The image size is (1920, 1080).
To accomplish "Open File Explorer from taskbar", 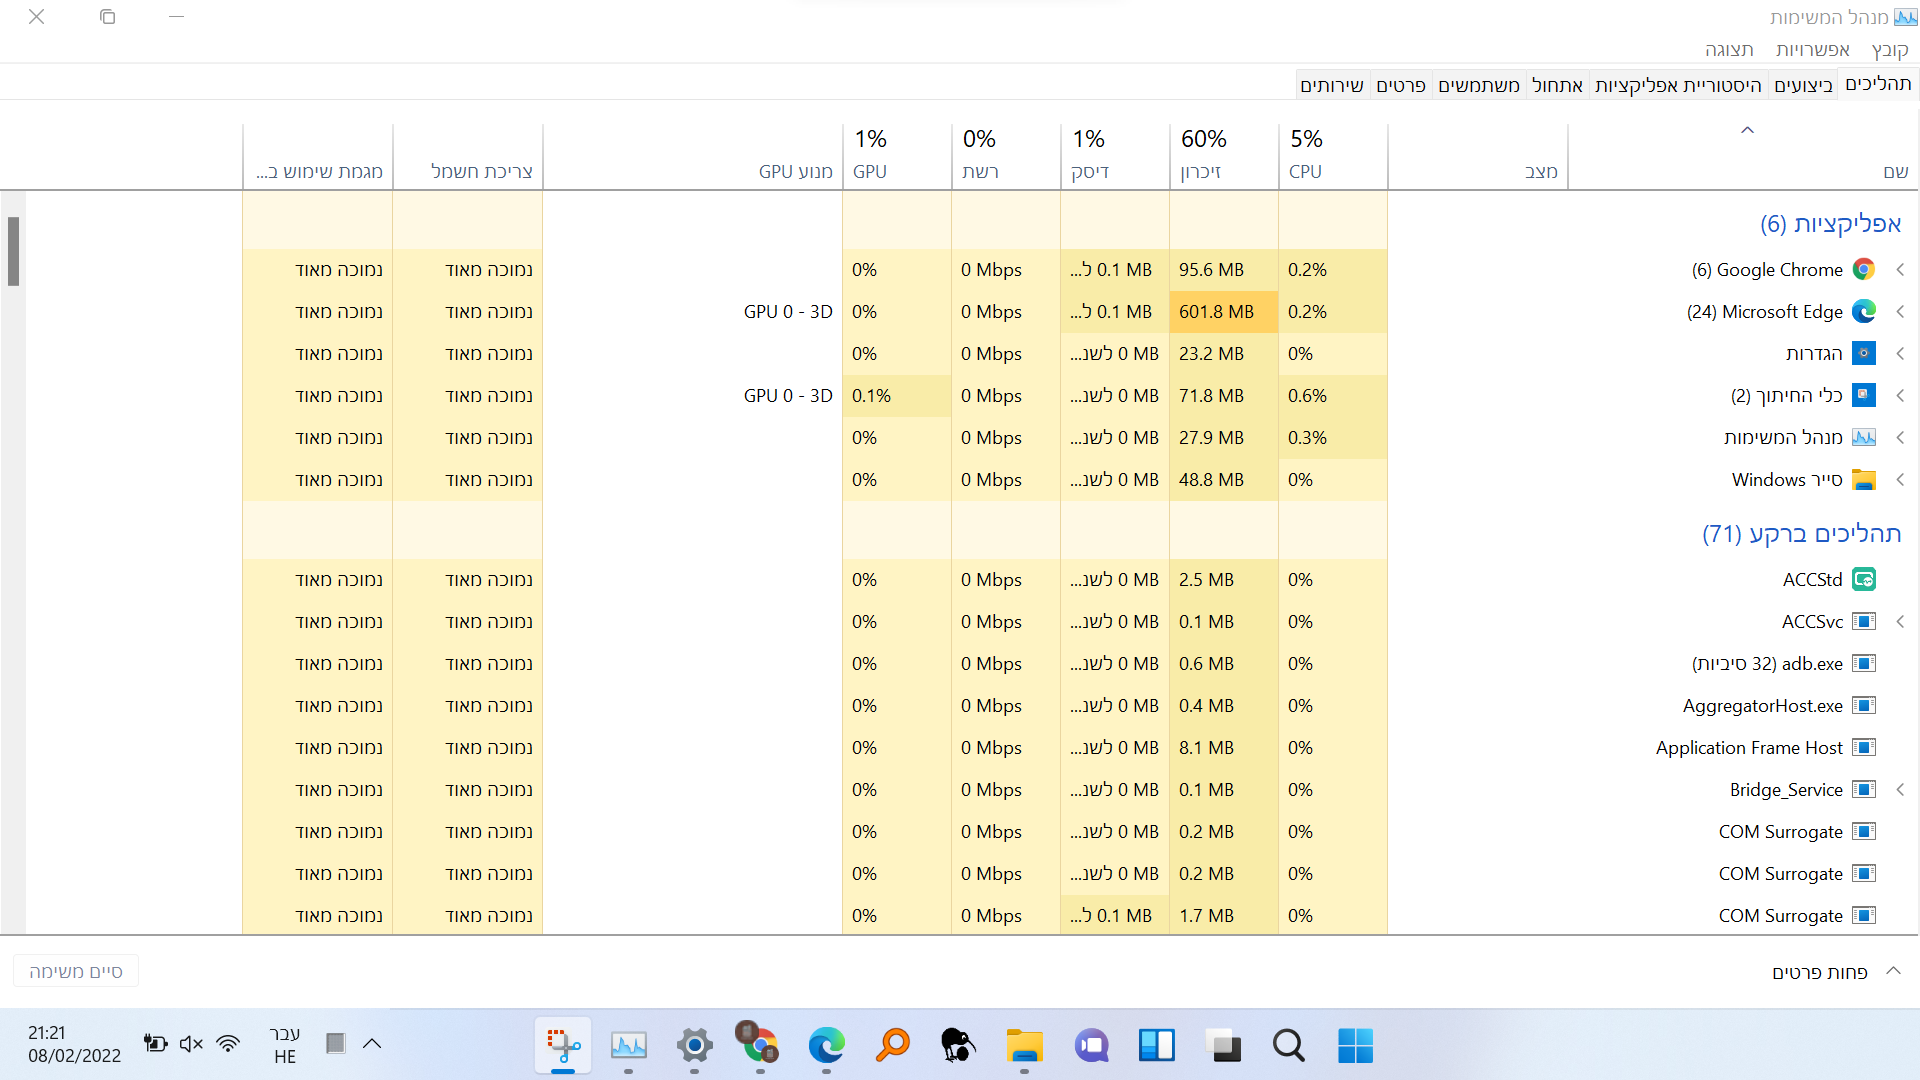I will click(x=1024, y=1046).
